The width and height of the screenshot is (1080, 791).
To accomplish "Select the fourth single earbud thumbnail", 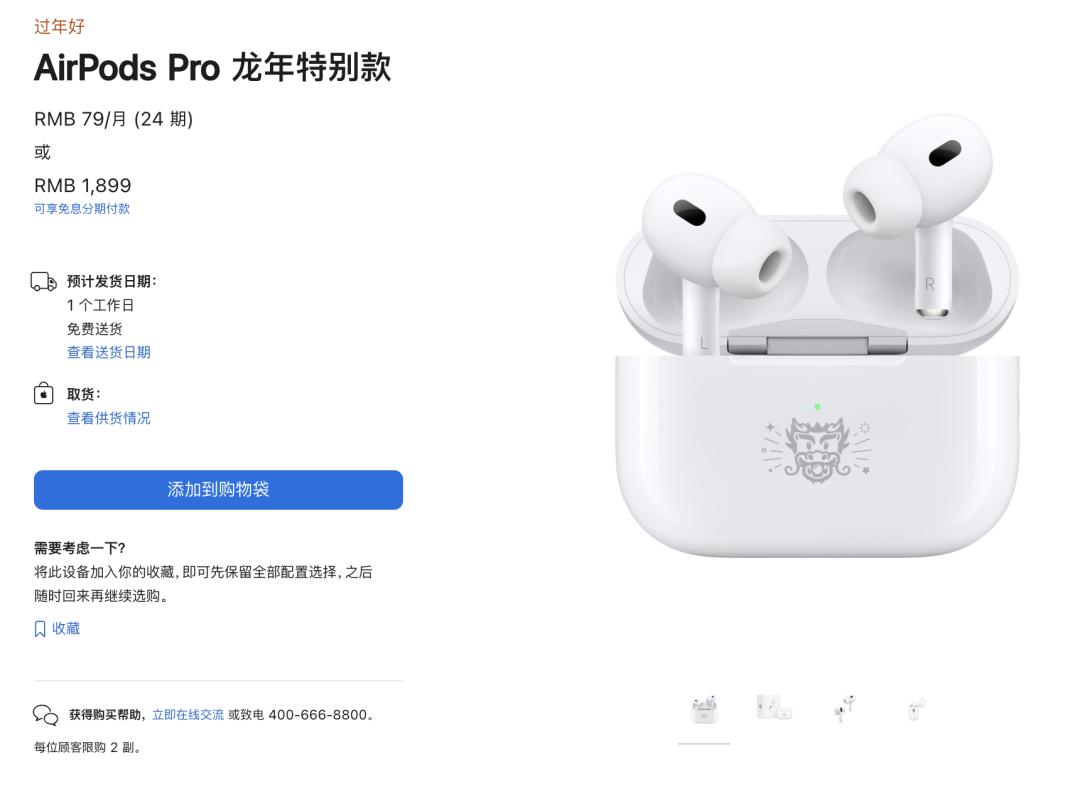I will point(915,708).
